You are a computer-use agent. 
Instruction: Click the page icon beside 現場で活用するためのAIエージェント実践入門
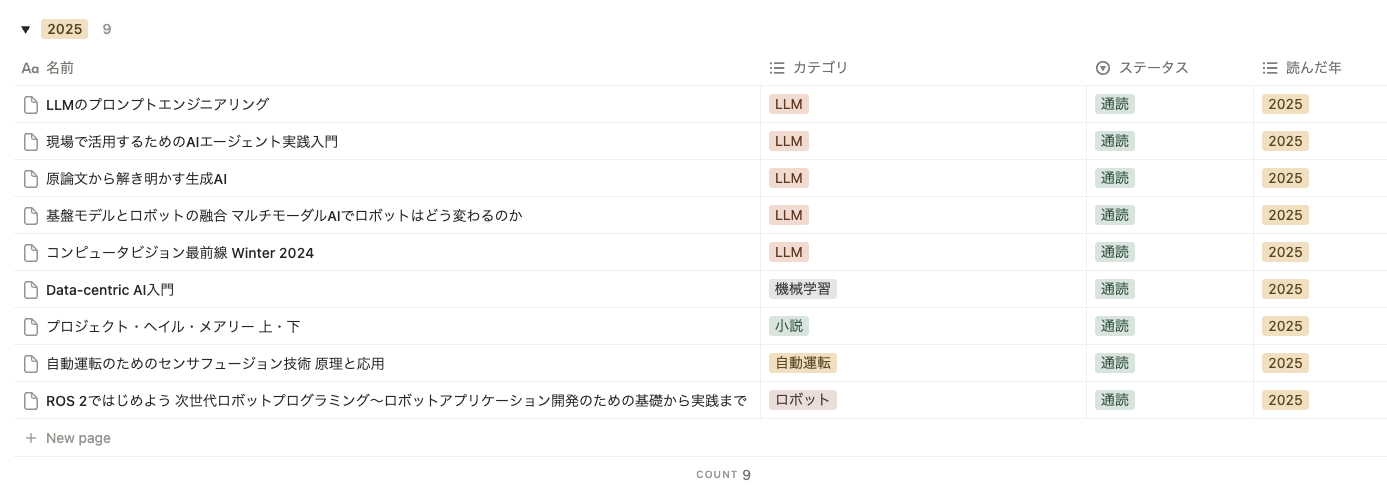[x=31, y=141]
